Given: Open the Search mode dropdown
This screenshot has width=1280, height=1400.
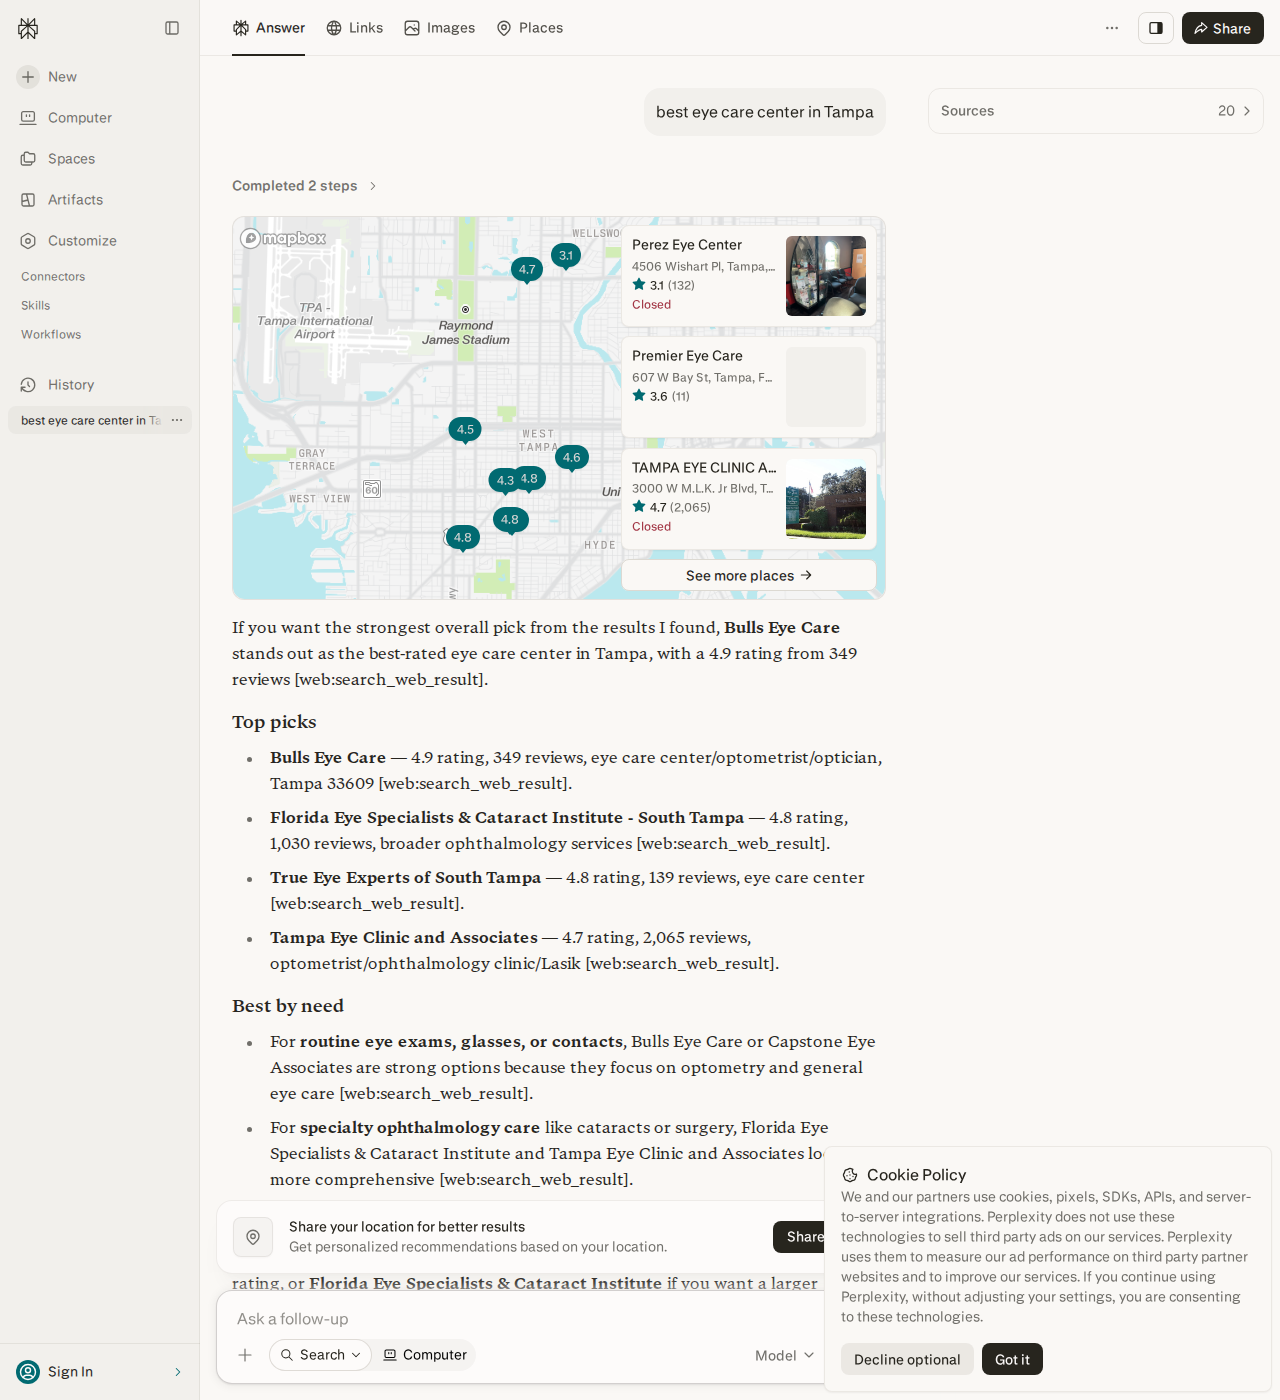Looking at the screenshot, I should [x=320, y=1355].
